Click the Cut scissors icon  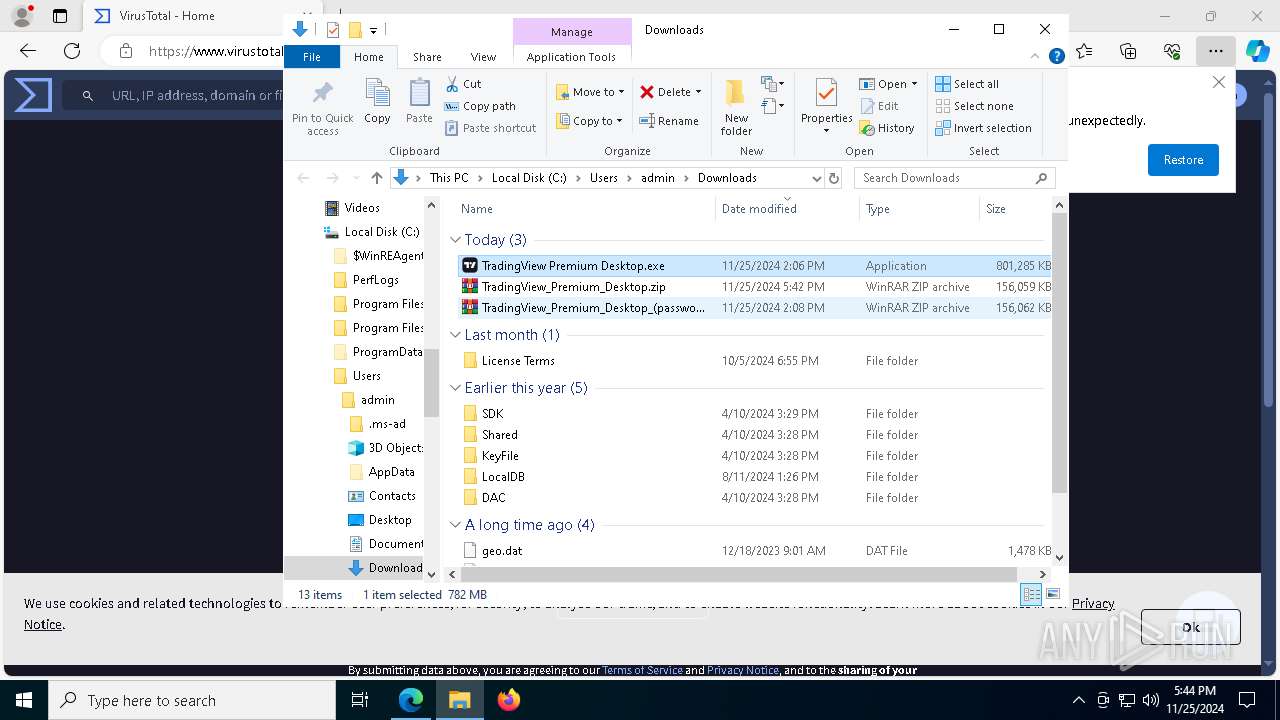[x=452, y=84]
